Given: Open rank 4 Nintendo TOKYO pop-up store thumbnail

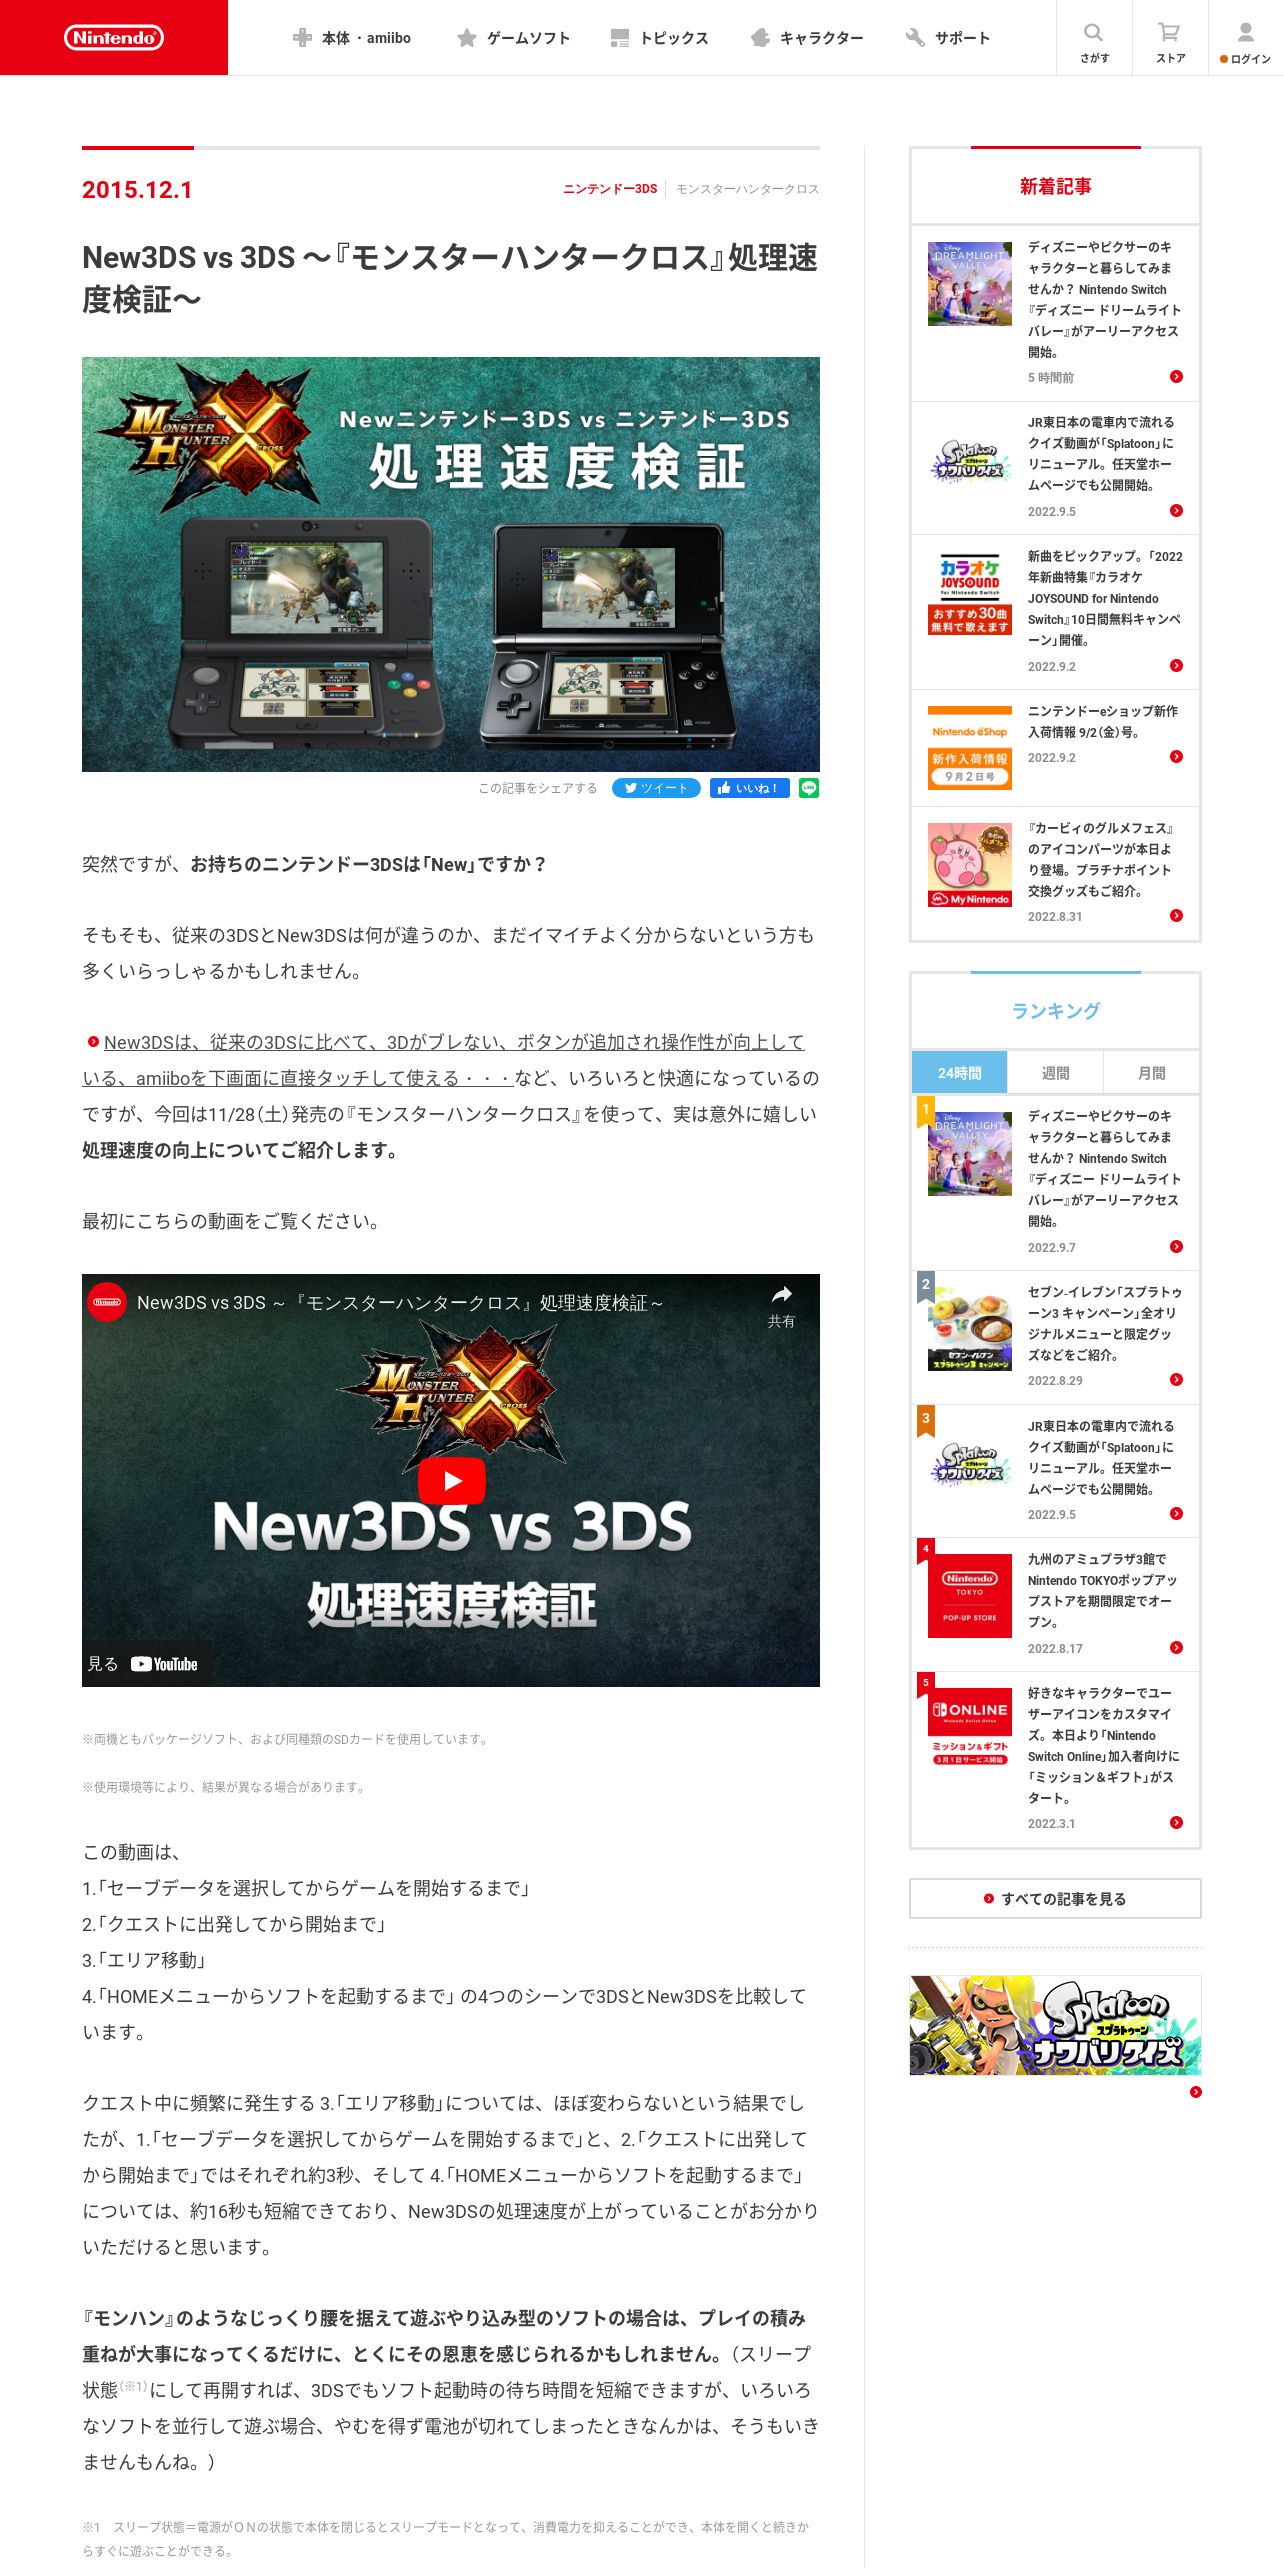Looking at the screenshot, I should pyautogui.click(x=969, y=1596).
